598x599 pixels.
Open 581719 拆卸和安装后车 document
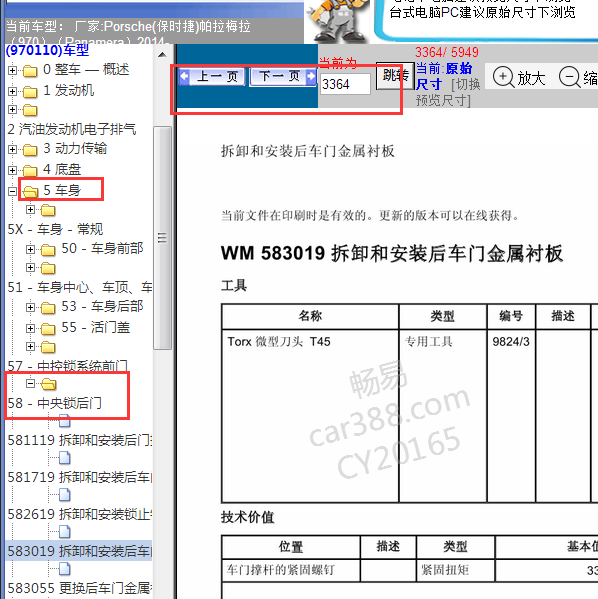pos(79,478)
